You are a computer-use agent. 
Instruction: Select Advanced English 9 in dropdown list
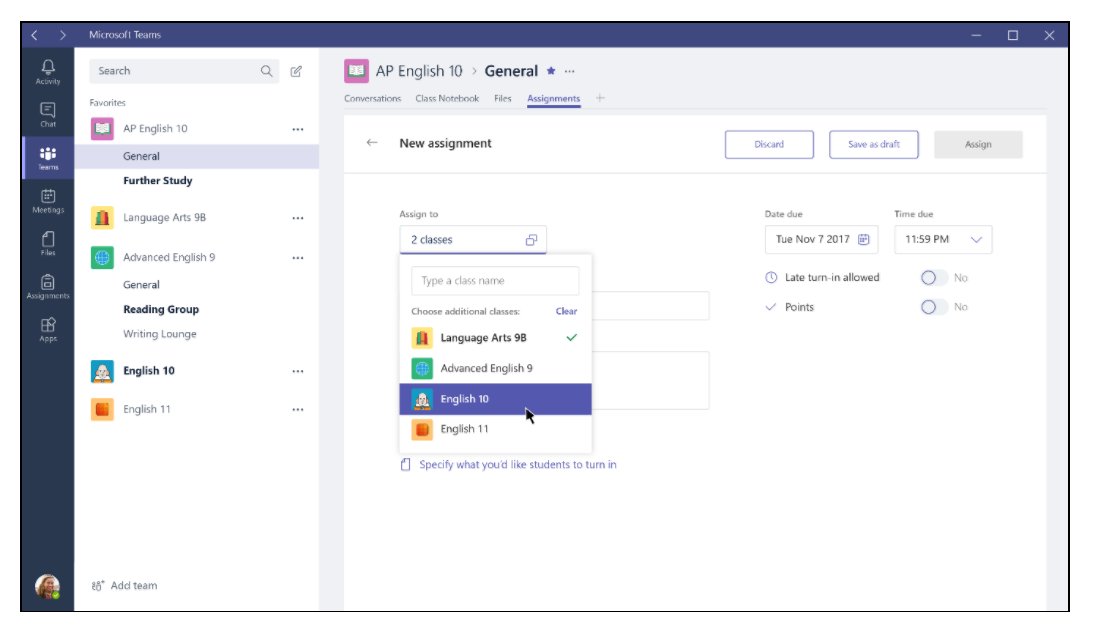pyautogui.click(x=496, y=368)
